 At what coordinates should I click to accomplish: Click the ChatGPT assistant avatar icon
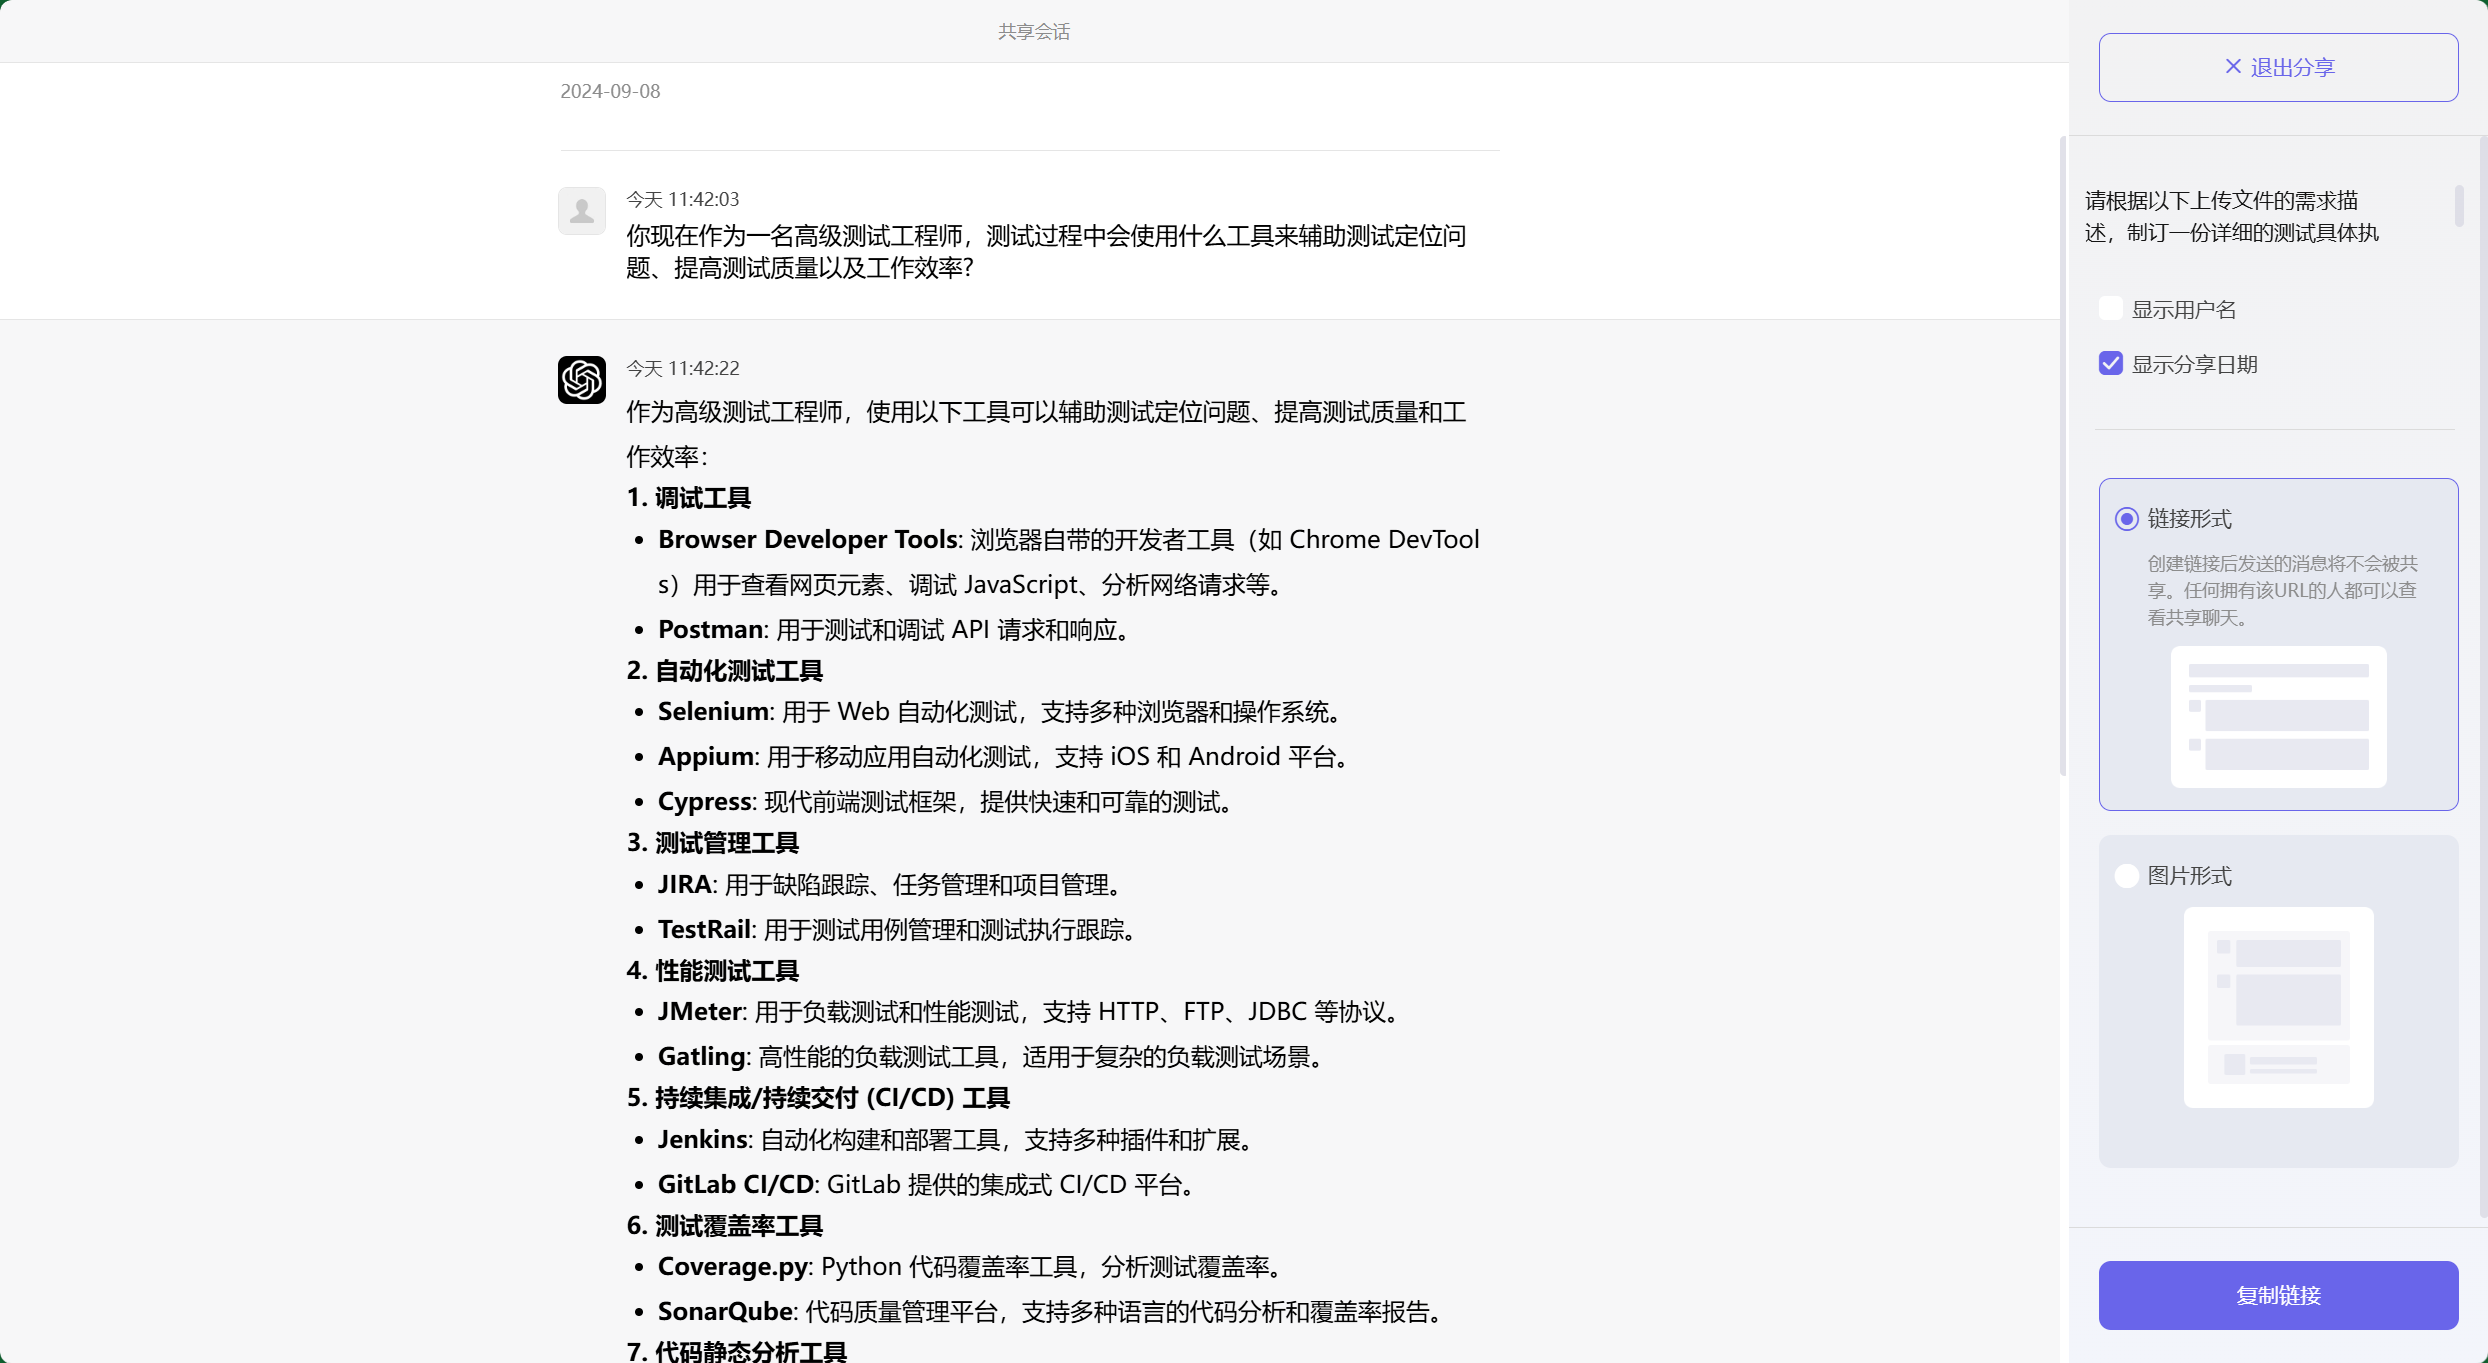[582, 380]
